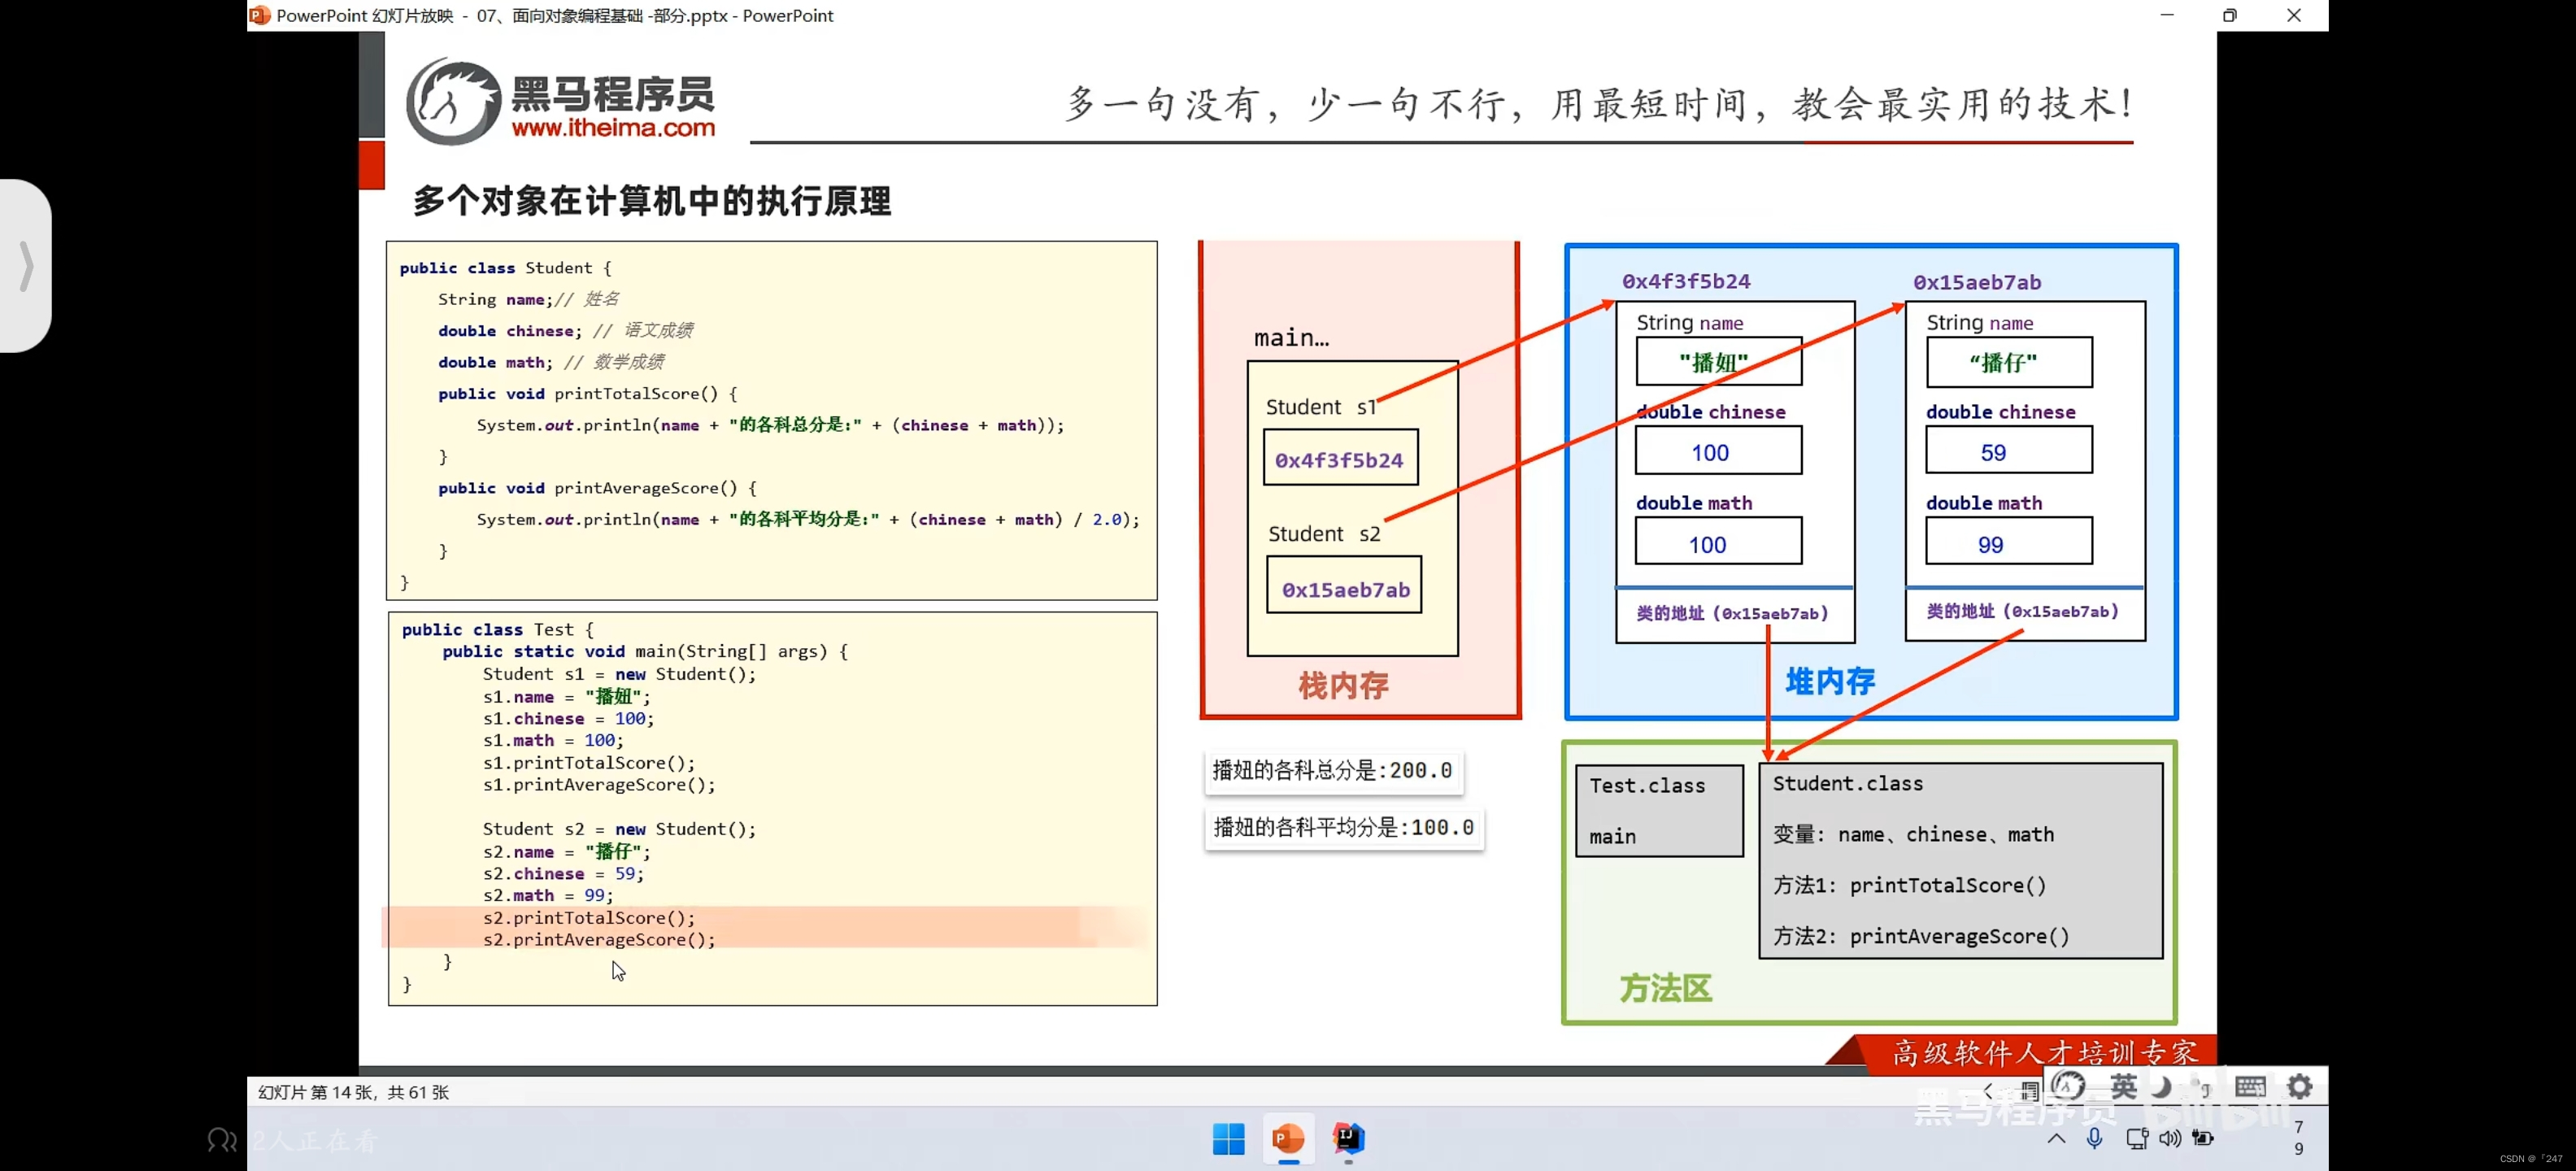
Task: Click the 方法区 label
Action: (1665, 988)
